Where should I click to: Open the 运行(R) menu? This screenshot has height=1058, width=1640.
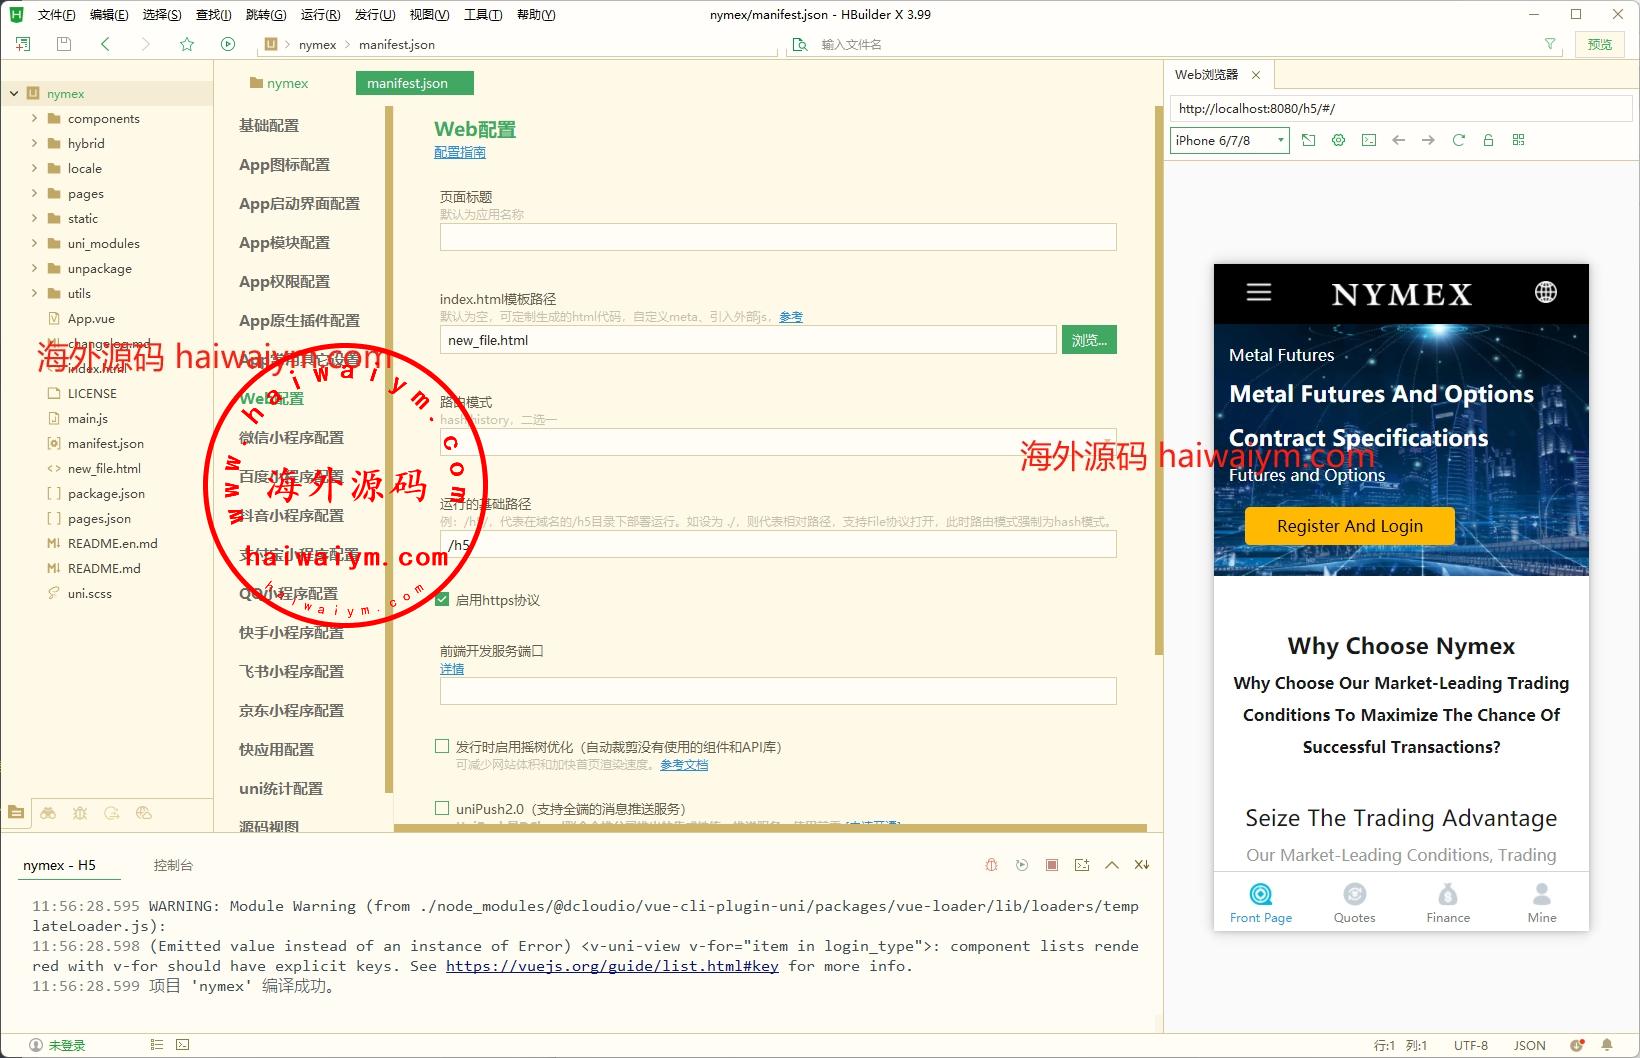click(x=320, y=14)
